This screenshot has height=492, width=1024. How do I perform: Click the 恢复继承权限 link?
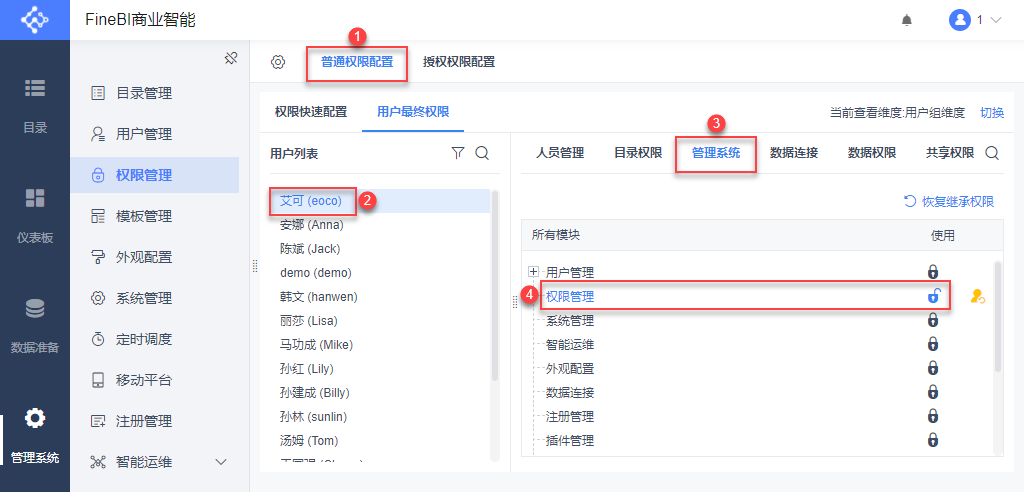949,201
